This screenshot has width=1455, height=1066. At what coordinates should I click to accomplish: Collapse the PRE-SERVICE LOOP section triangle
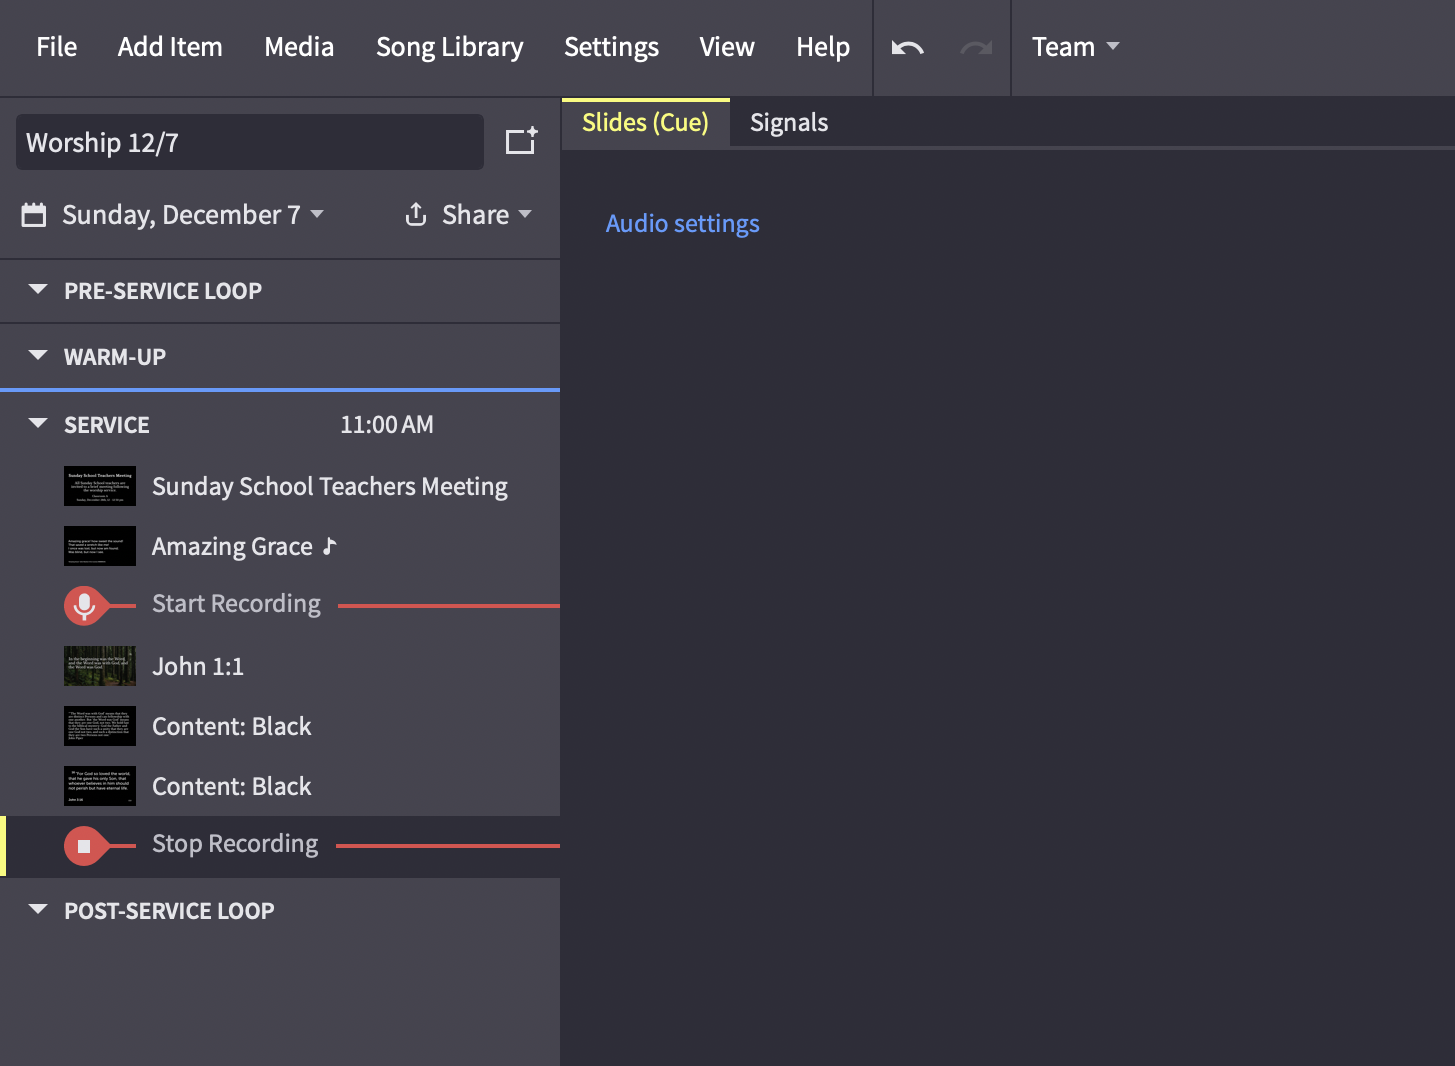point(38,290)
